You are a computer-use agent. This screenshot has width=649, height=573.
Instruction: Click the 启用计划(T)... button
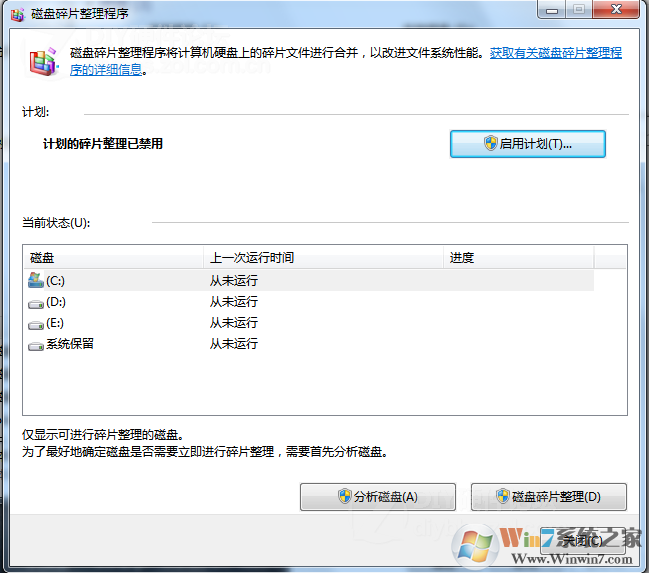point(528,144)
